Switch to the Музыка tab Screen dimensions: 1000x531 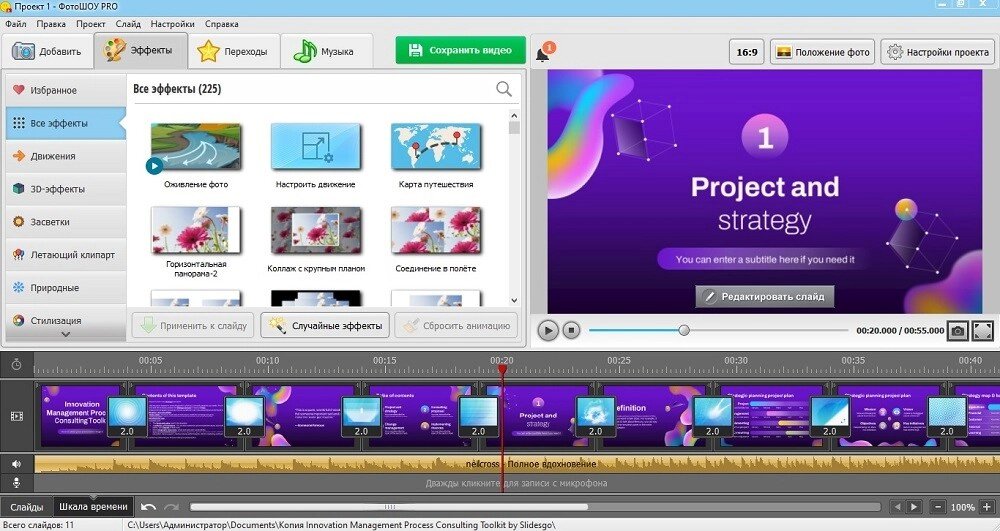[325, 51]
